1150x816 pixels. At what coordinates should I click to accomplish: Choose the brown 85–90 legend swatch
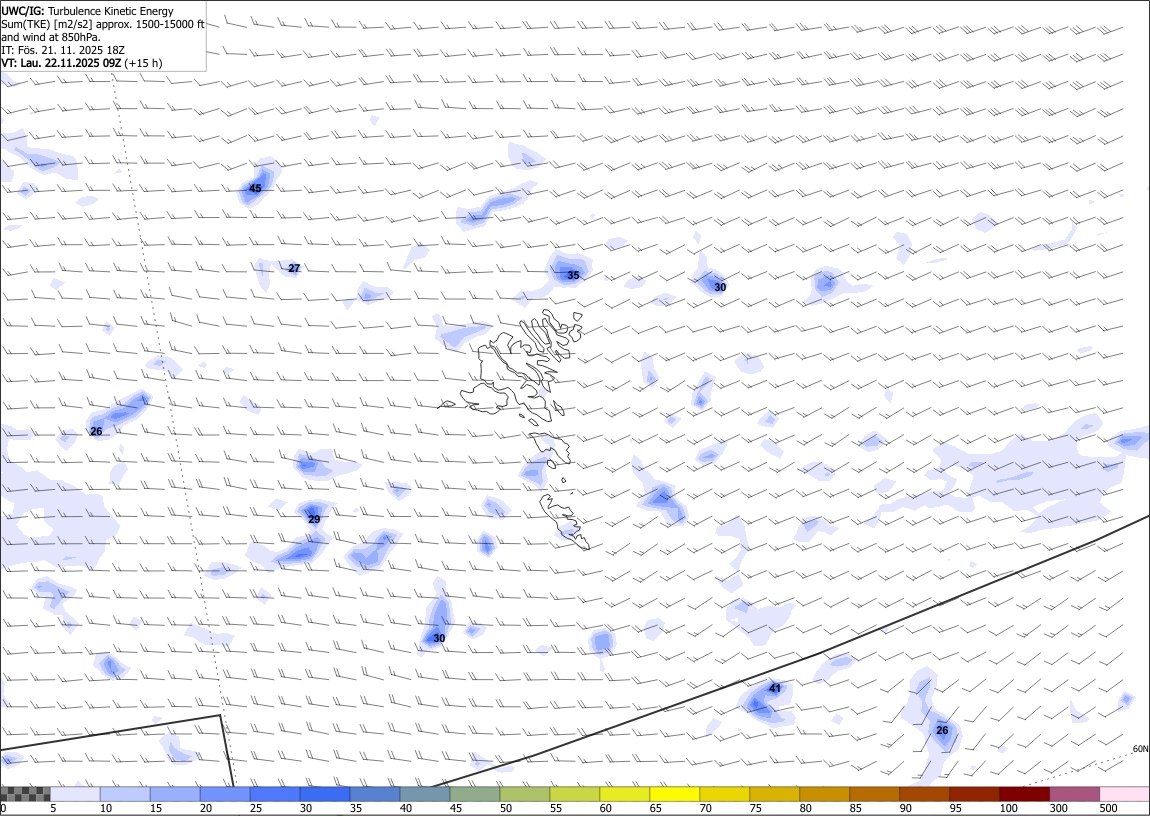874,794
